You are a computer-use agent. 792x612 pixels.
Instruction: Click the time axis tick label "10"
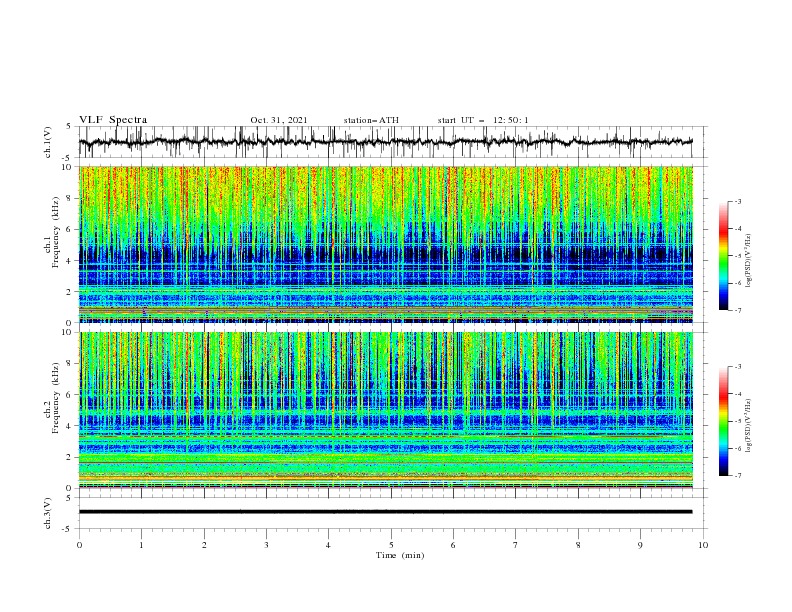point(703,545)
